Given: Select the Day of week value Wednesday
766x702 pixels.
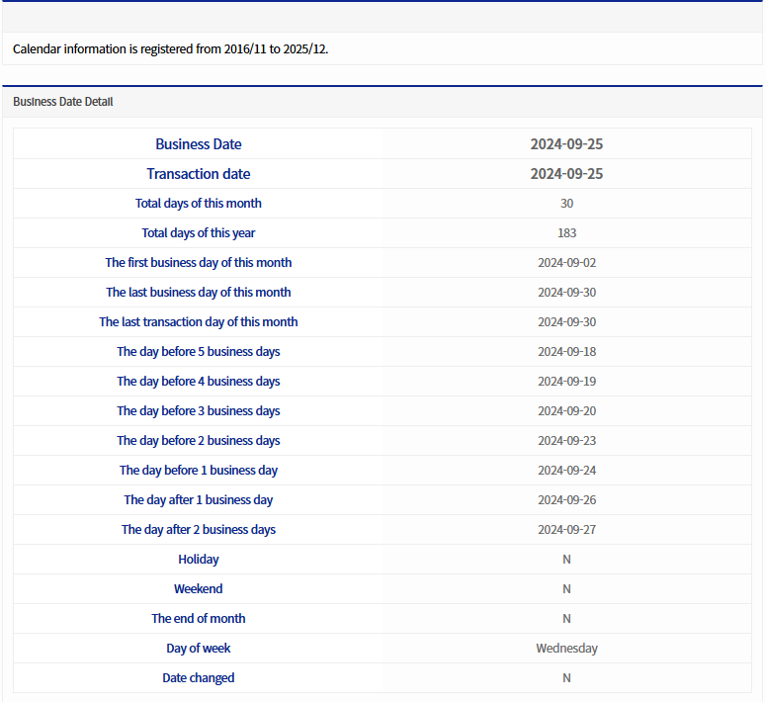Looking at the screenshot, I should coord(566,648).
